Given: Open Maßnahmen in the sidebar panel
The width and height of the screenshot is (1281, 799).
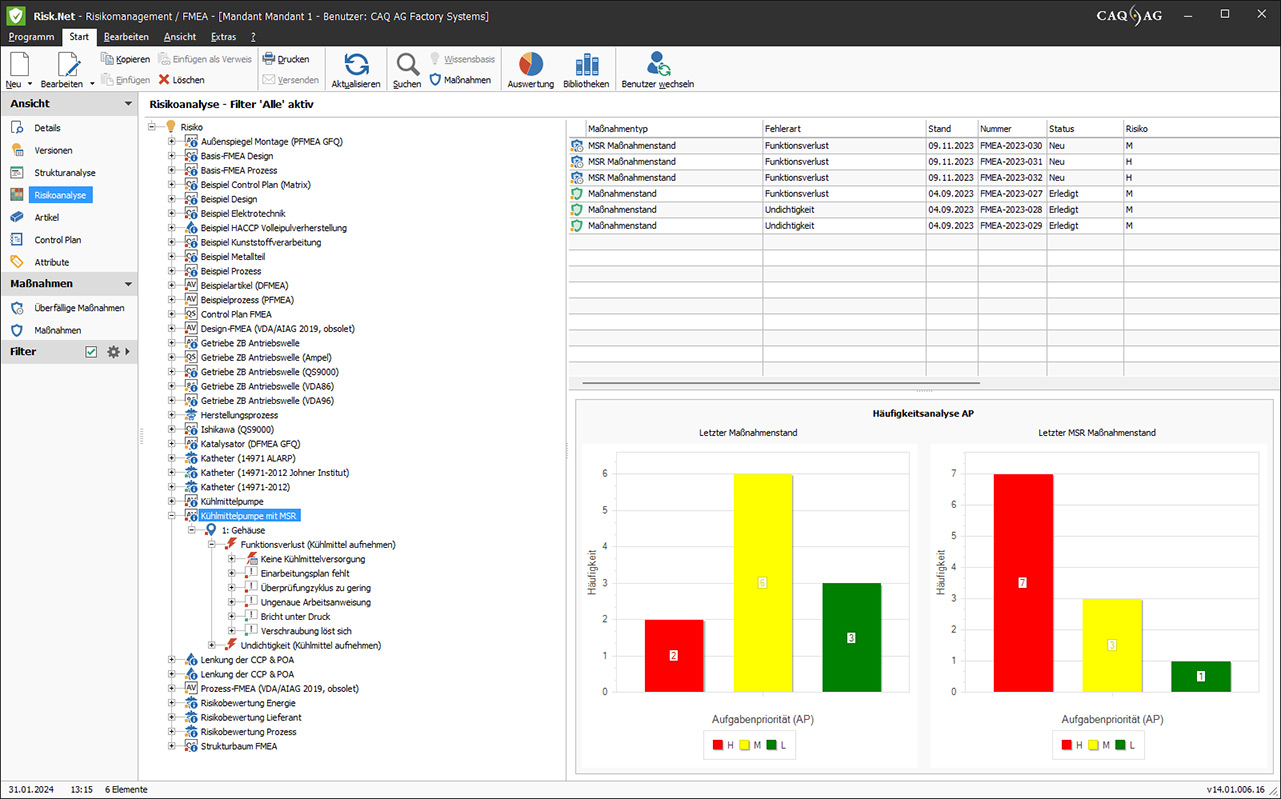Looking at the screenshot, I should point(58,330).
